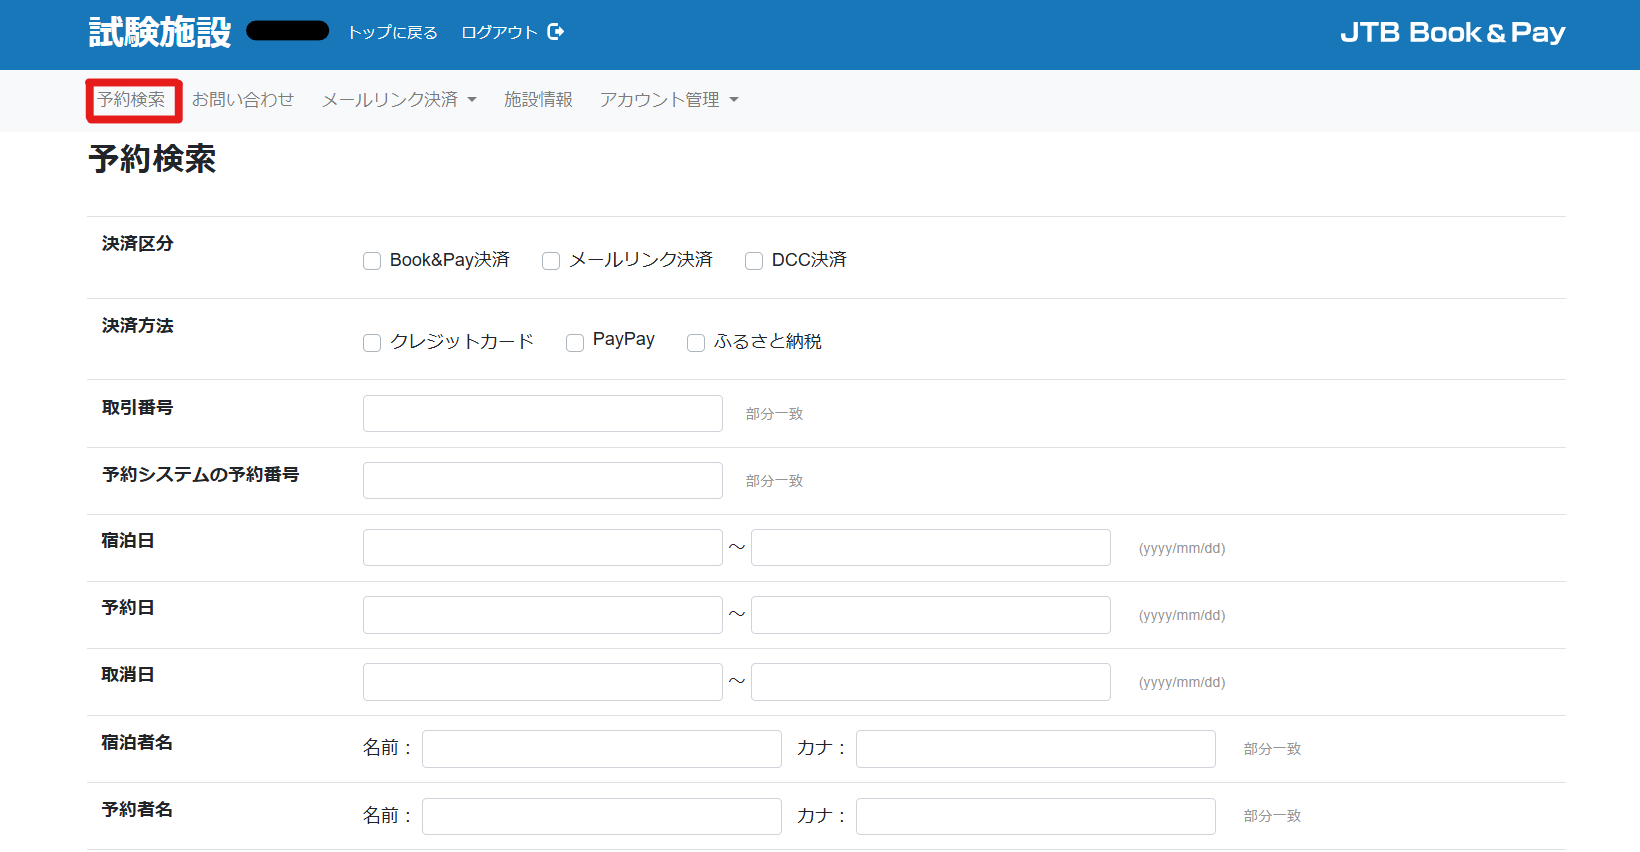Click the 取消日 row label
The image size is (1640, 852).
(128, 674)
